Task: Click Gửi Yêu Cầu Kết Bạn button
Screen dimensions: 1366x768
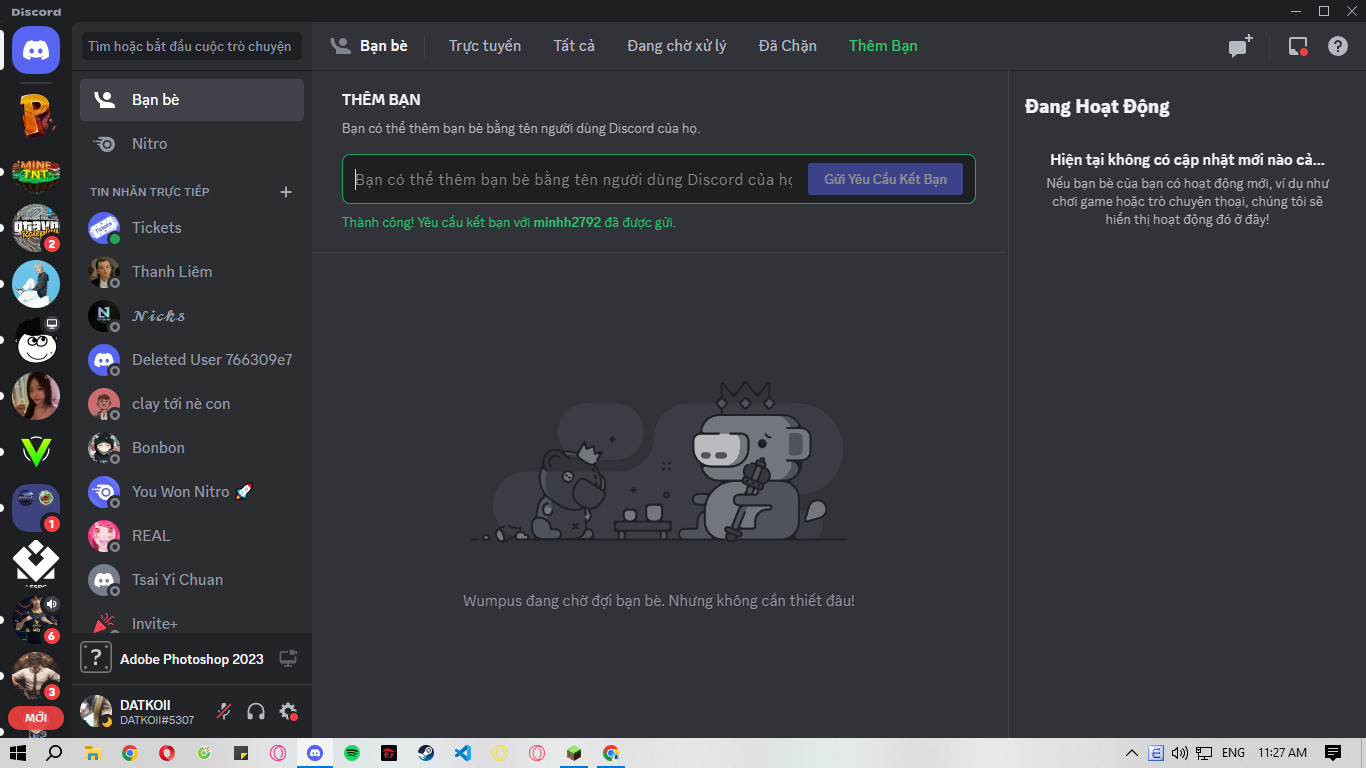Action: 885,180
